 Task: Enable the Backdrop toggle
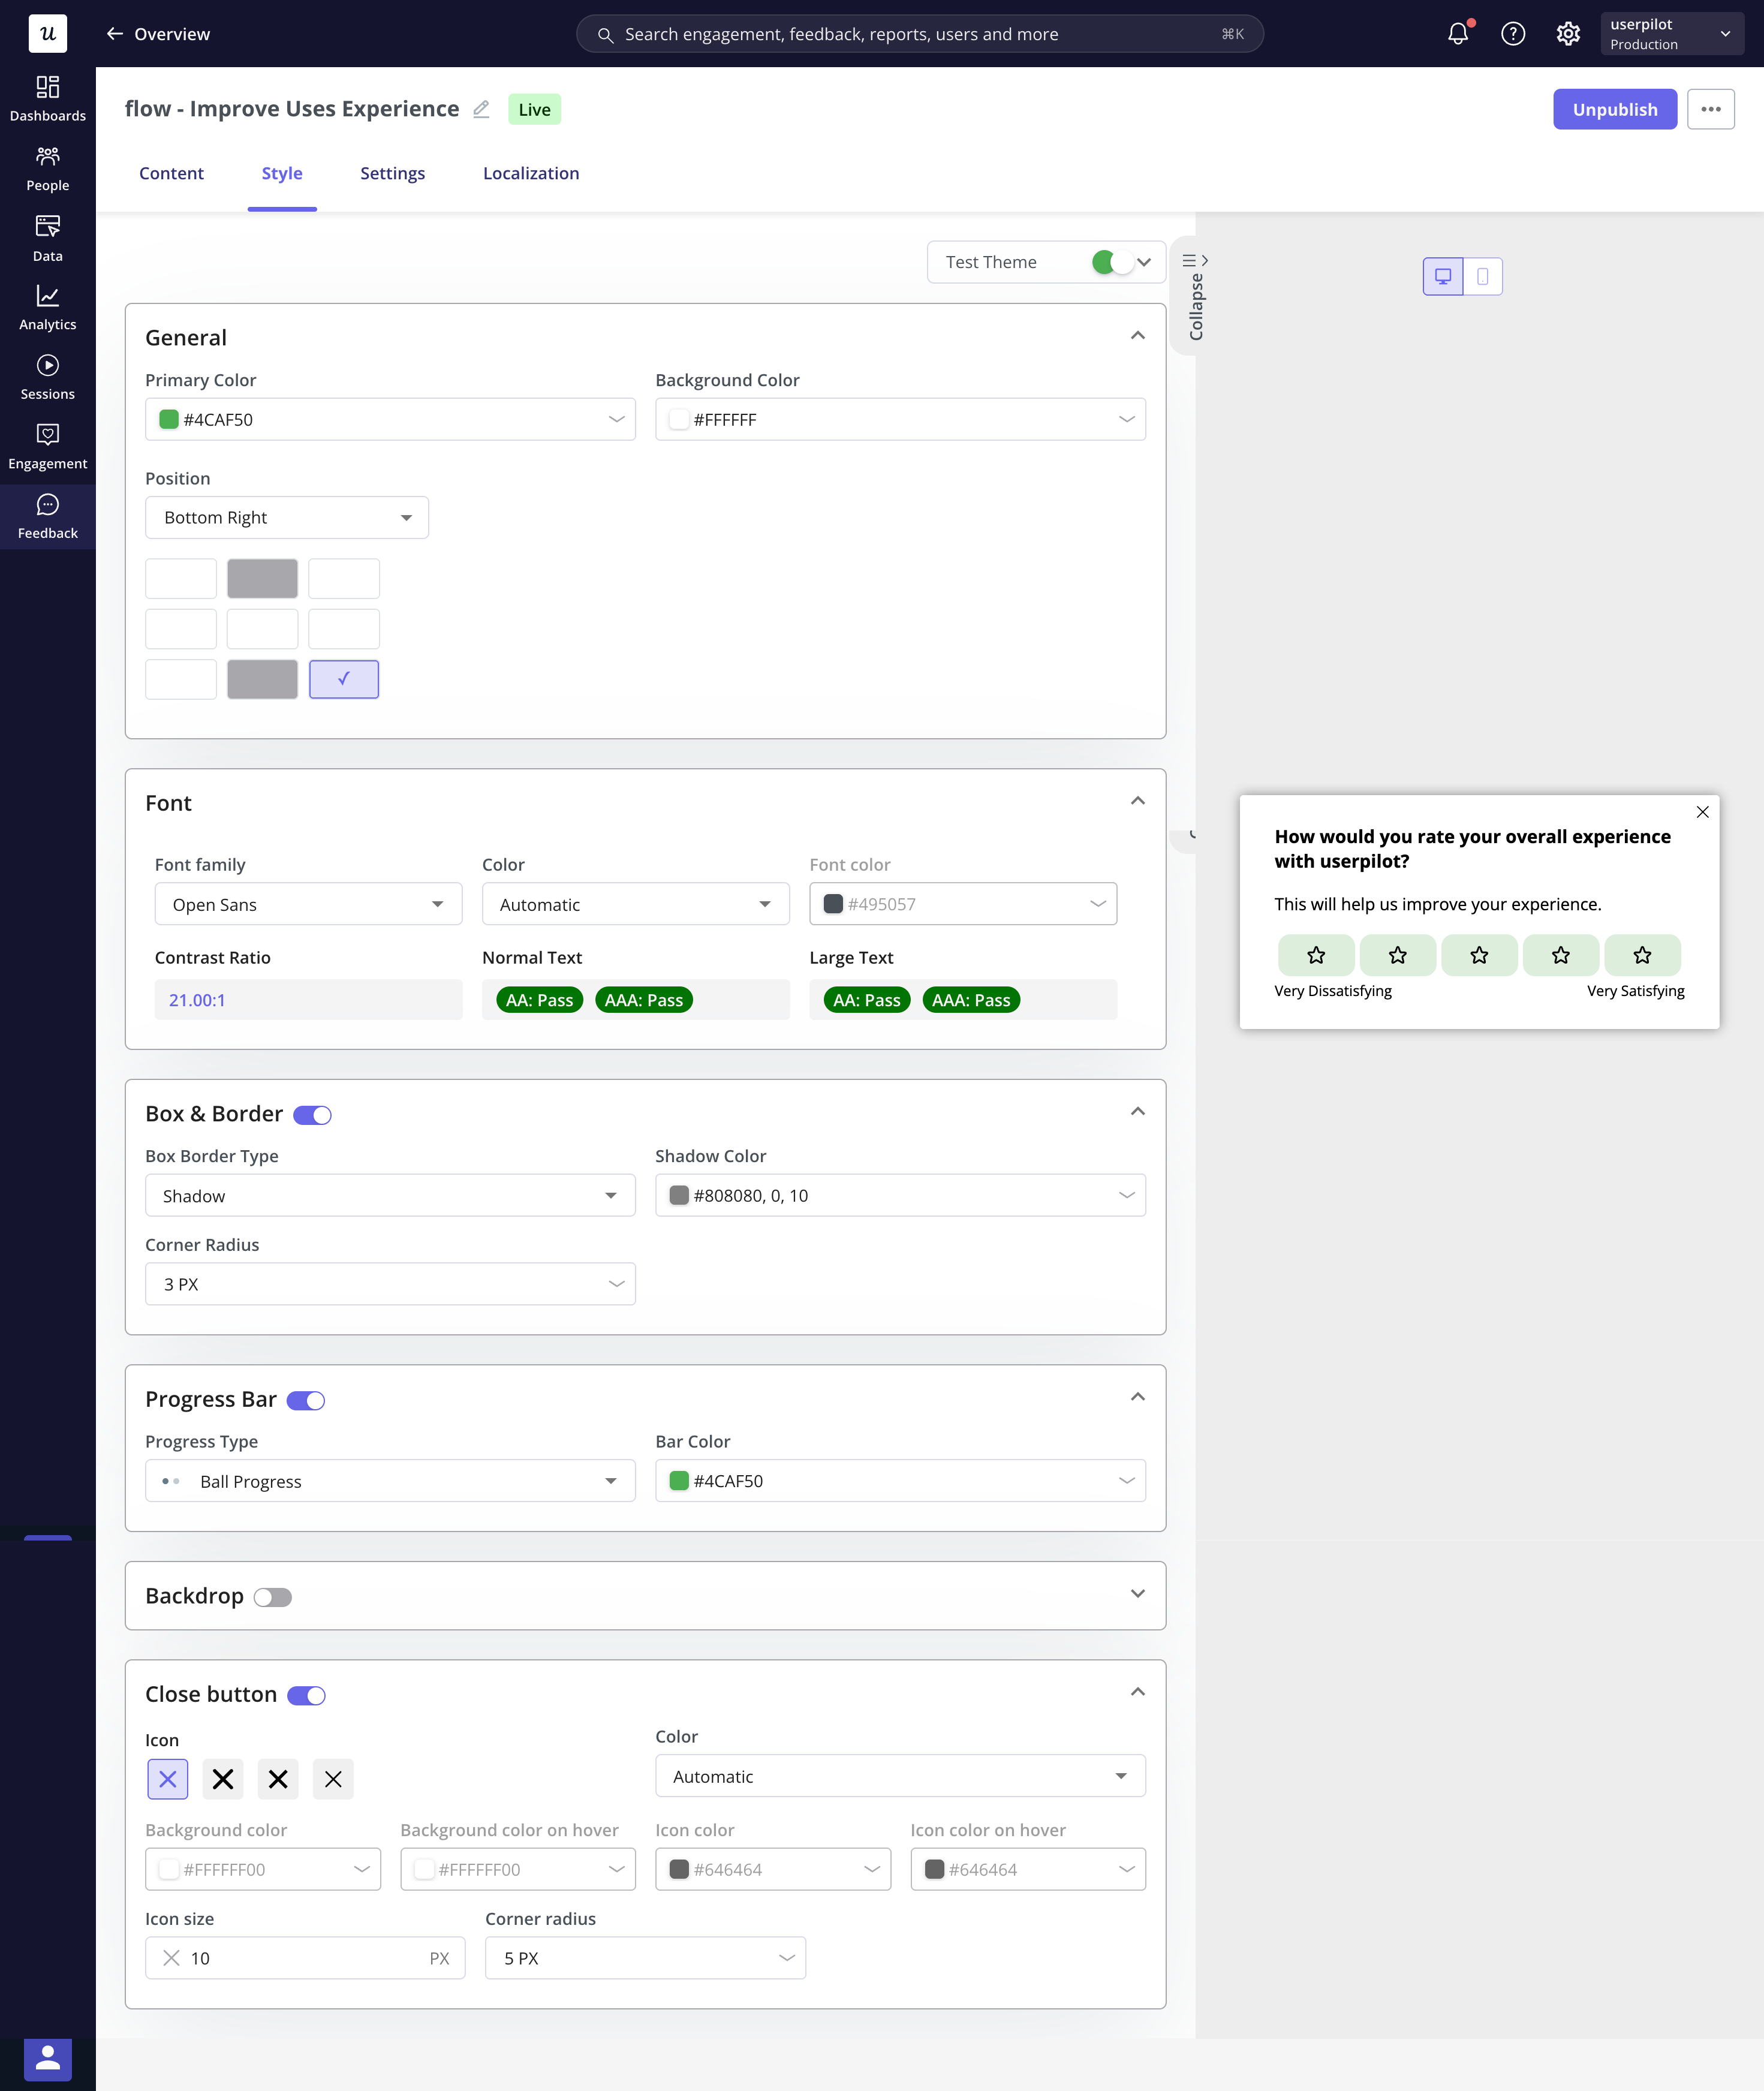271,1597
